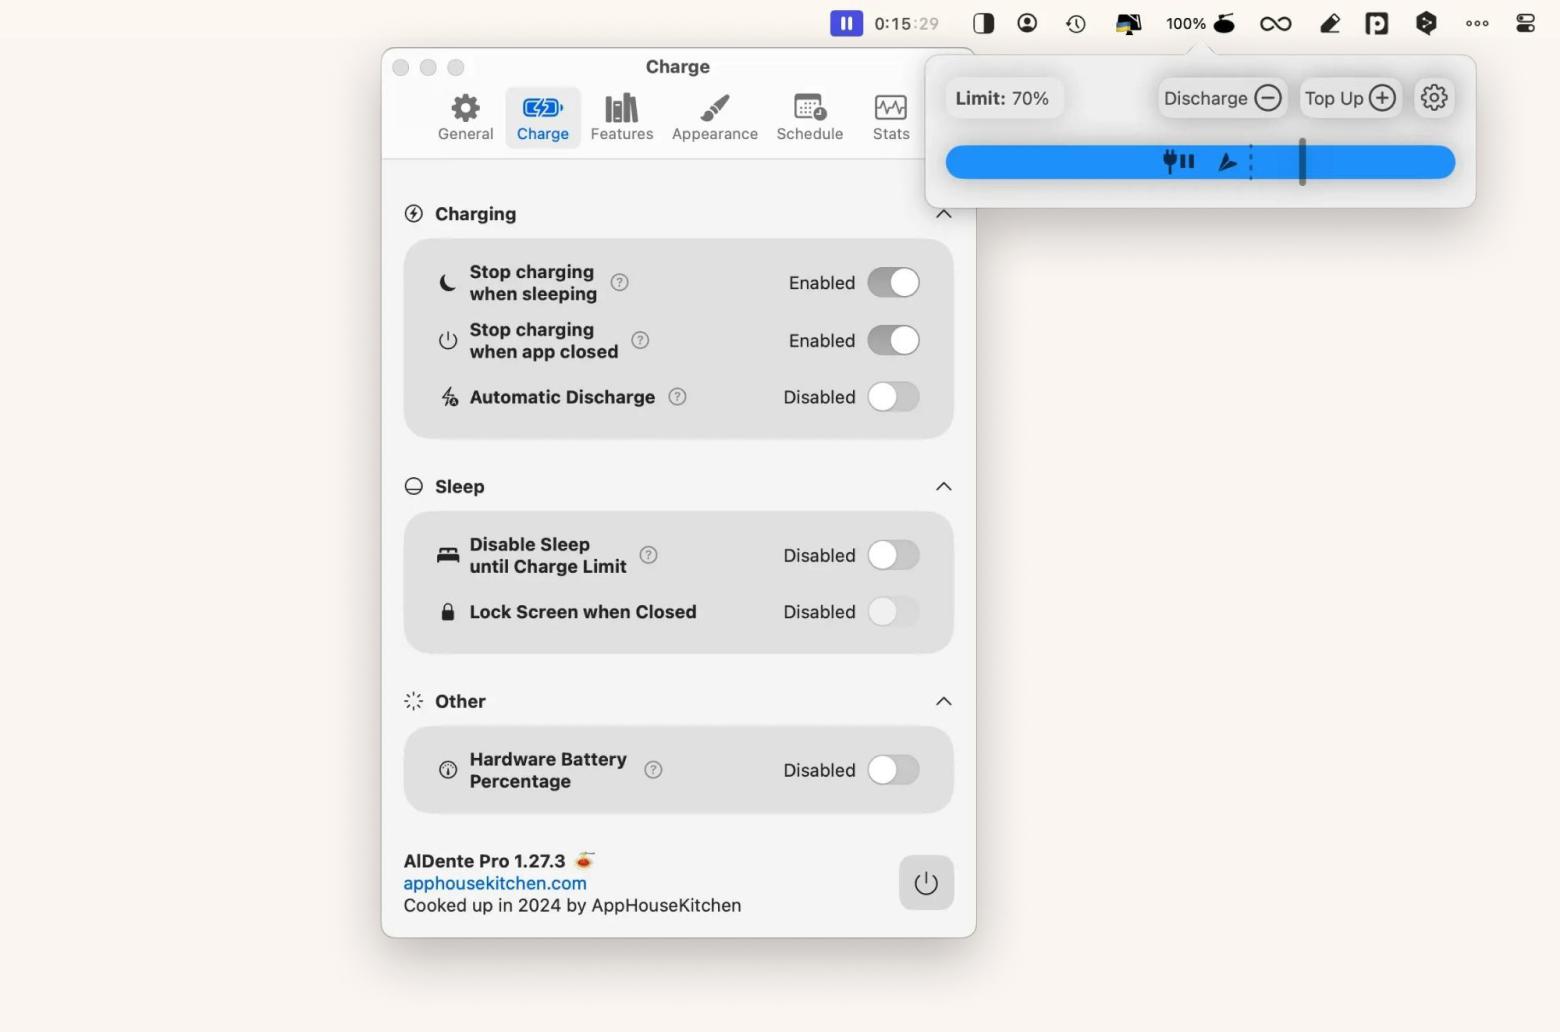
Task: Click the power quit button in AlDente
Action: pos(926,883)
